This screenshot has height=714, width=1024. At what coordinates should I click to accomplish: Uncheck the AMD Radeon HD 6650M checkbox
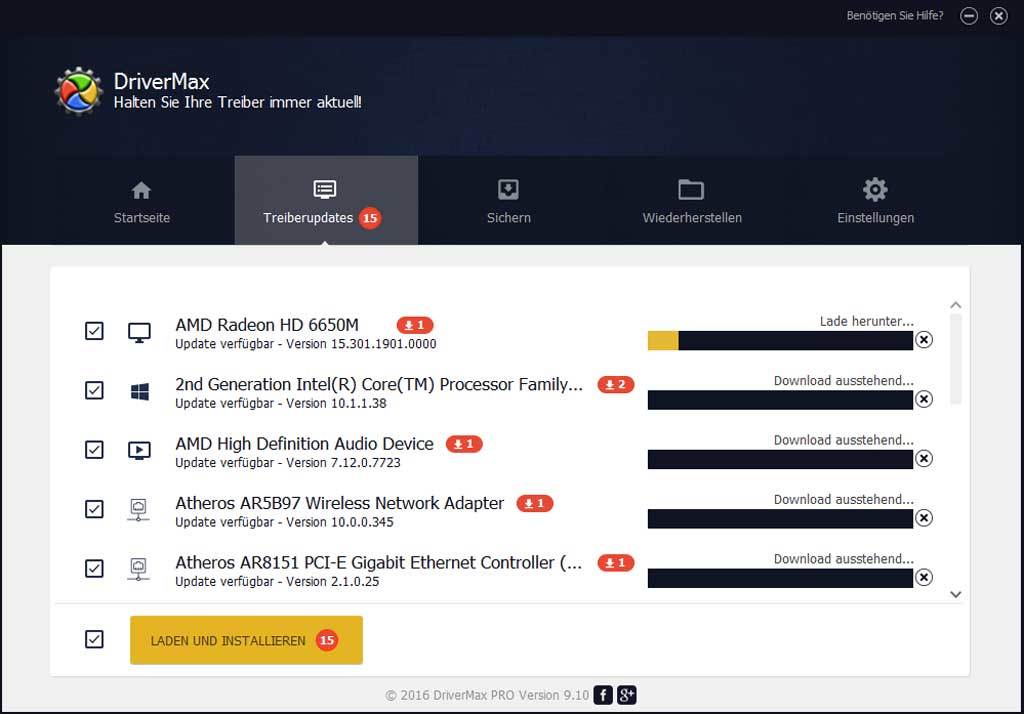(94, 331)
